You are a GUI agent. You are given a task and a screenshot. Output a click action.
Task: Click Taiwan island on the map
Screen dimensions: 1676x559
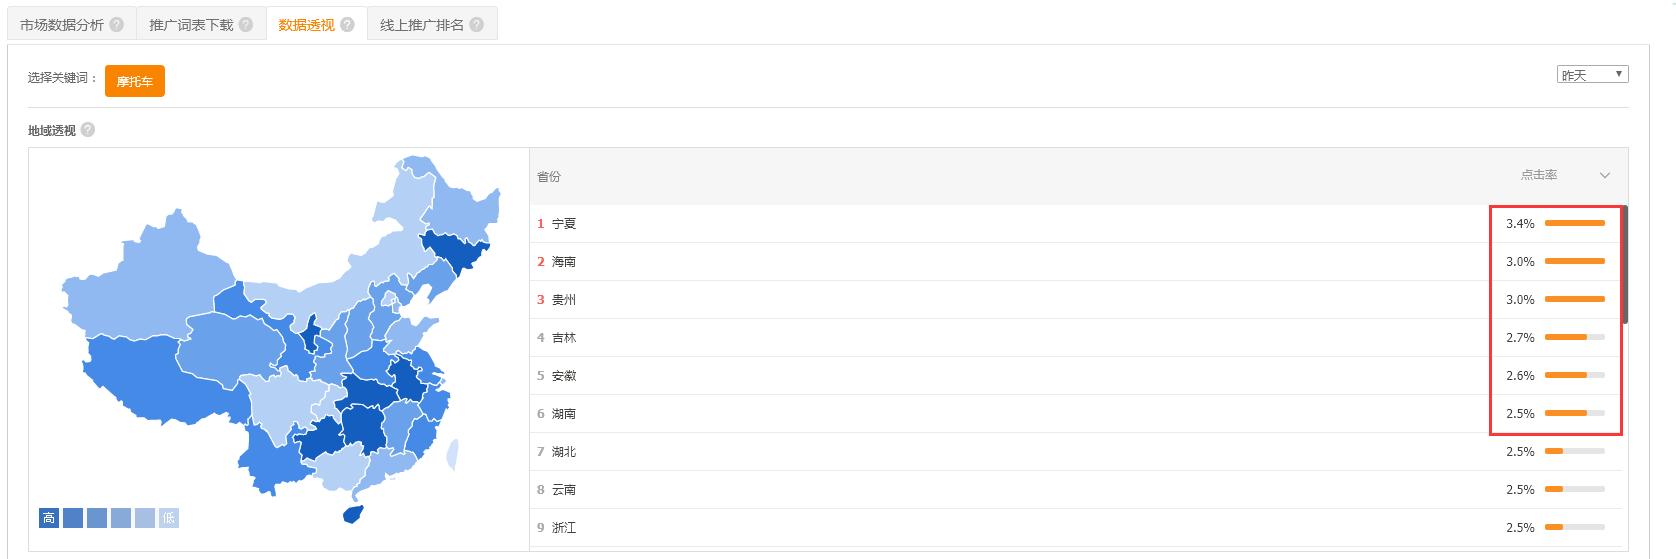[452, 455]
